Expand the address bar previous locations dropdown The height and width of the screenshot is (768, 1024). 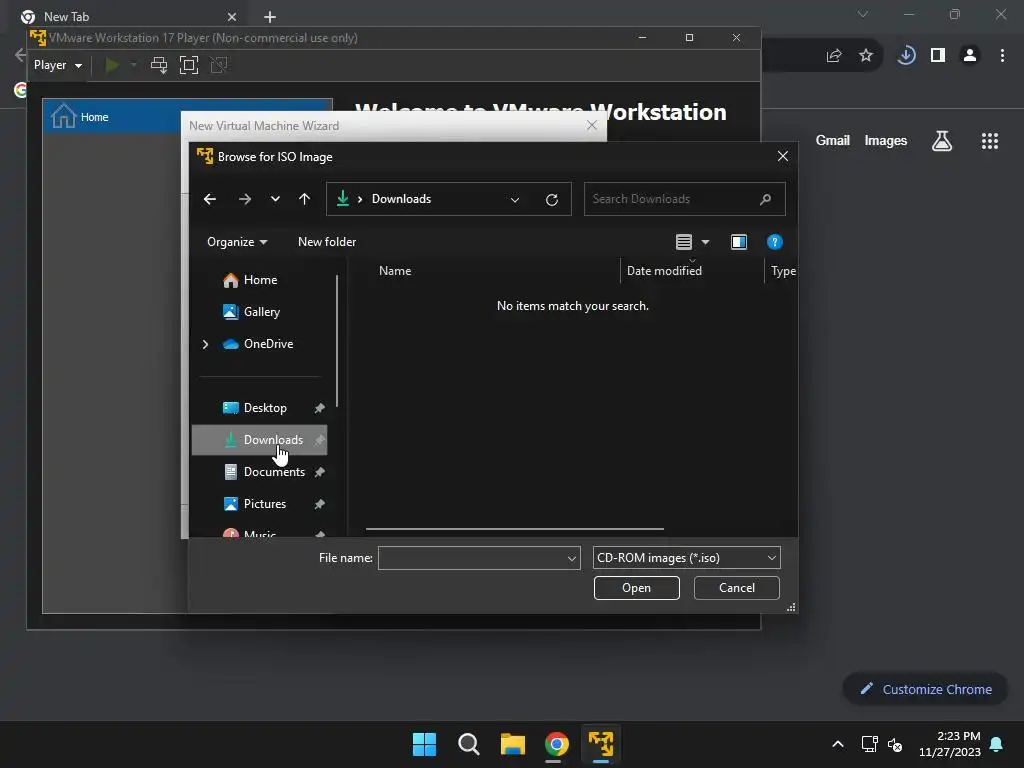515,199
